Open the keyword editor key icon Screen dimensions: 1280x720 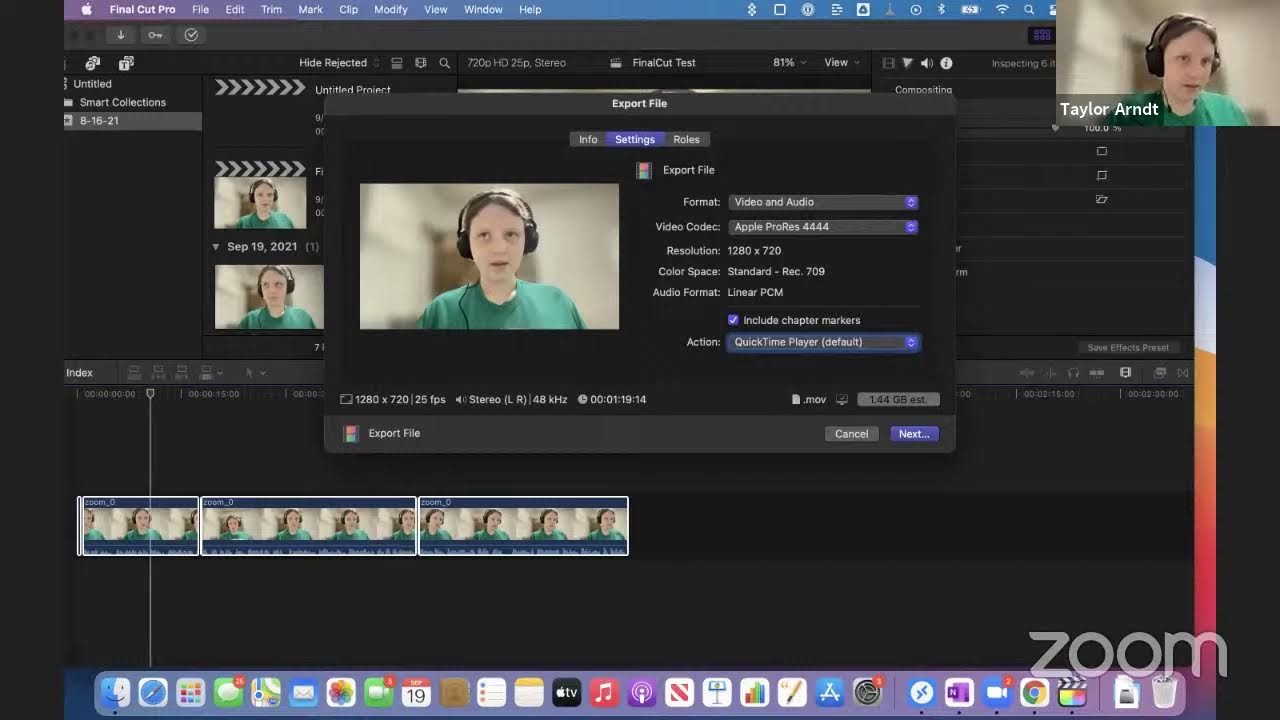click(155, 35)
